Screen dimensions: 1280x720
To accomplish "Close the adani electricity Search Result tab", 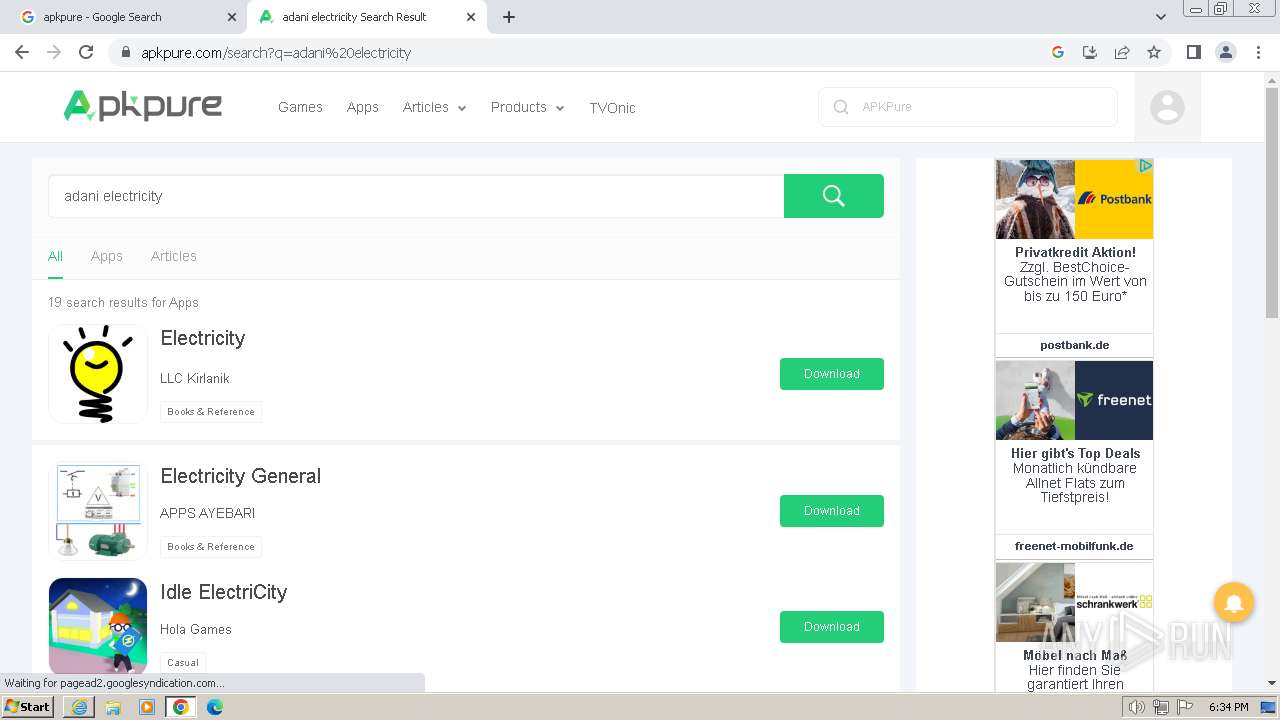I will point(471,17).
